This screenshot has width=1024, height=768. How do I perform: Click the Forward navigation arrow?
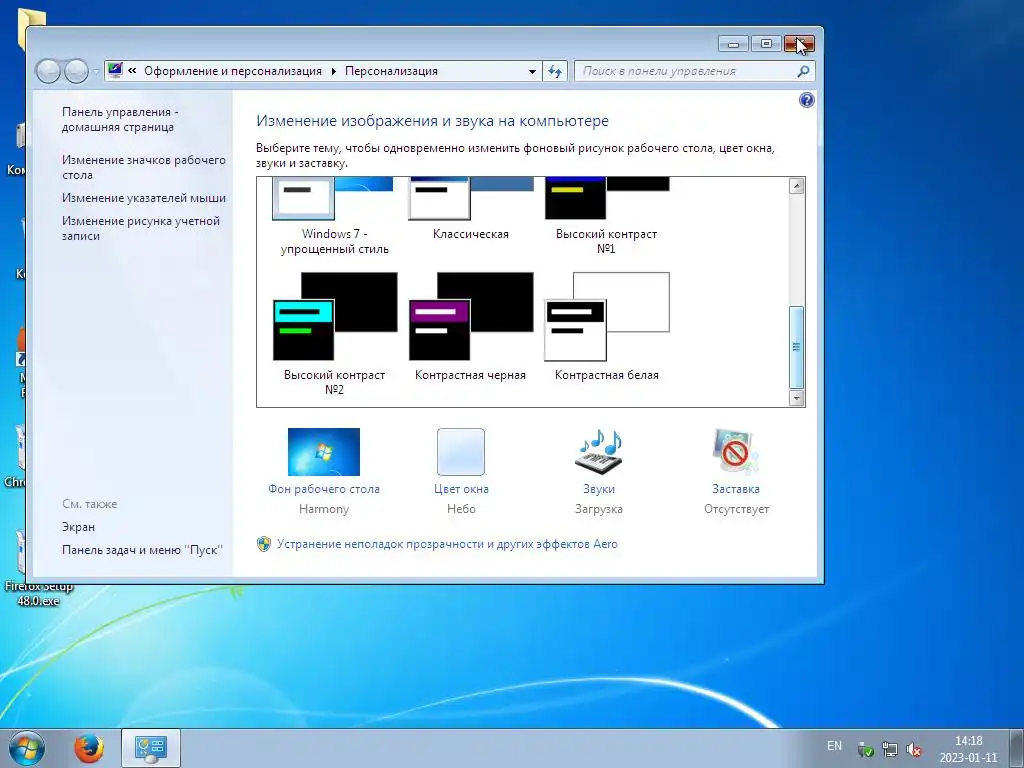click(76, 71)
